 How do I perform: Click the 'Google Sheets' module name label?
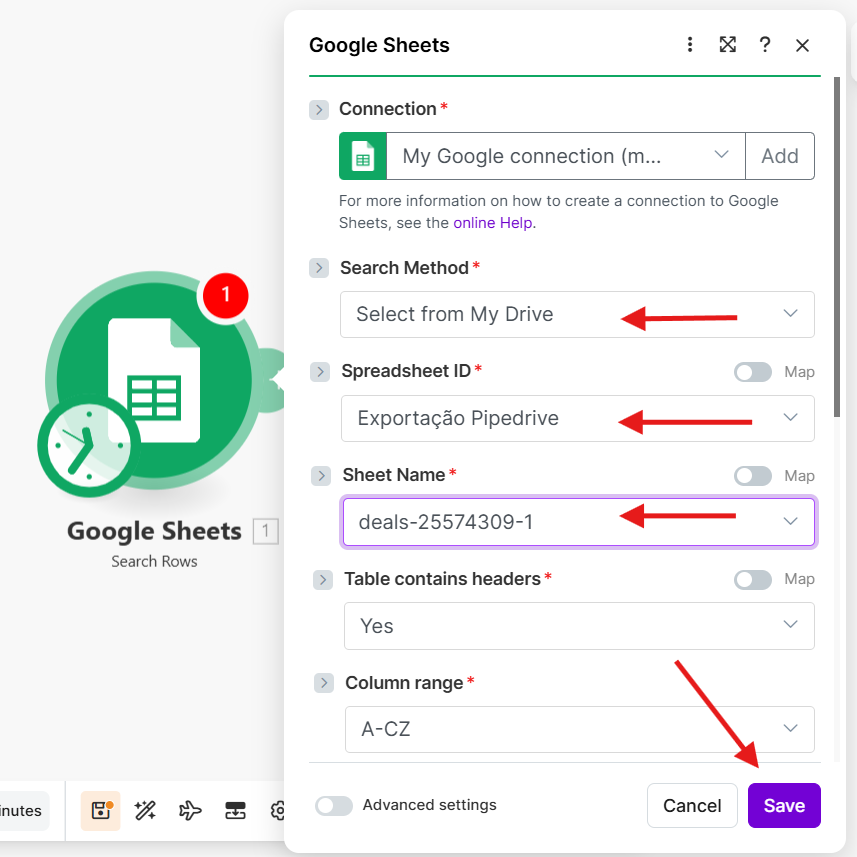(x=154, y=531)
